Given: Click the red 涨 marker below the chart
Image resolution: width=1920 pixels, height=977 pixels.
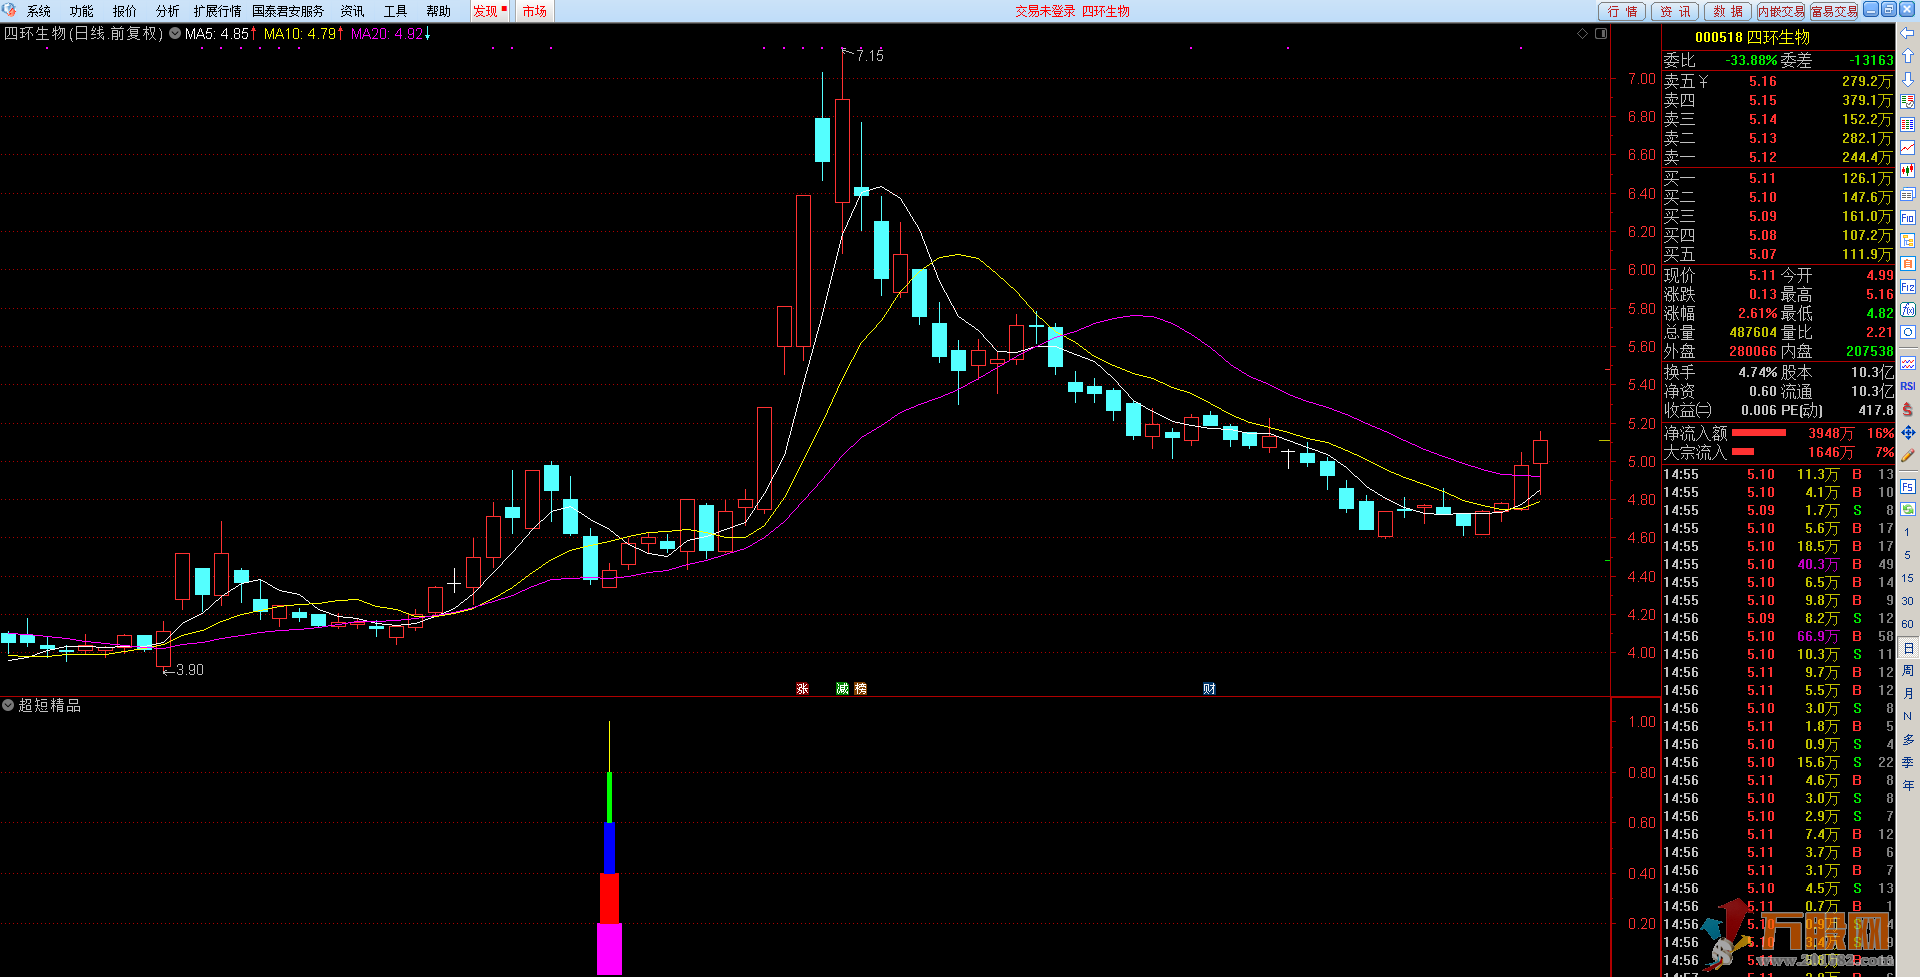Looking at the screenshot, I should [x=802, y=689].
